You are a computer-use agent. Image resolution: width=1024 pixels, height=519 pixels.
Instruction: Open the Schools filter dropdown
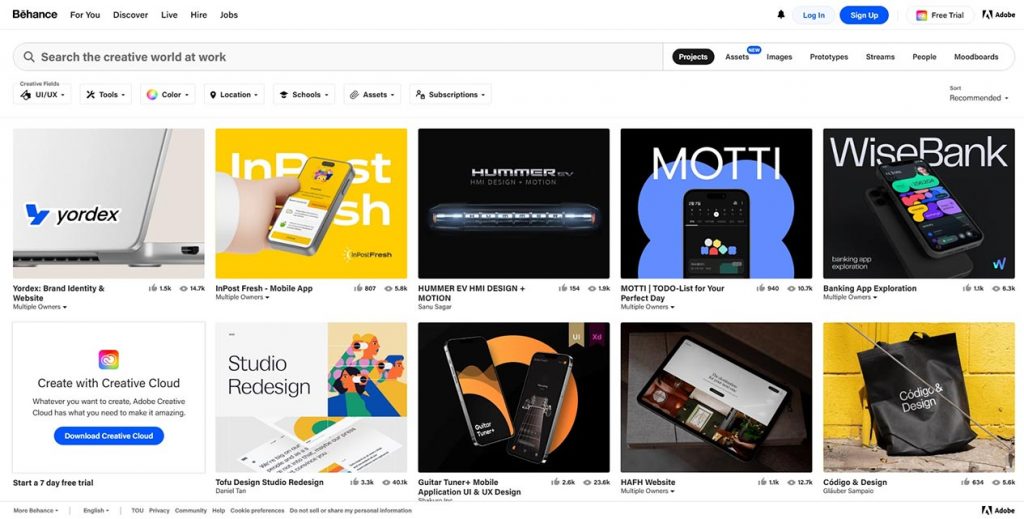(304, 95)
